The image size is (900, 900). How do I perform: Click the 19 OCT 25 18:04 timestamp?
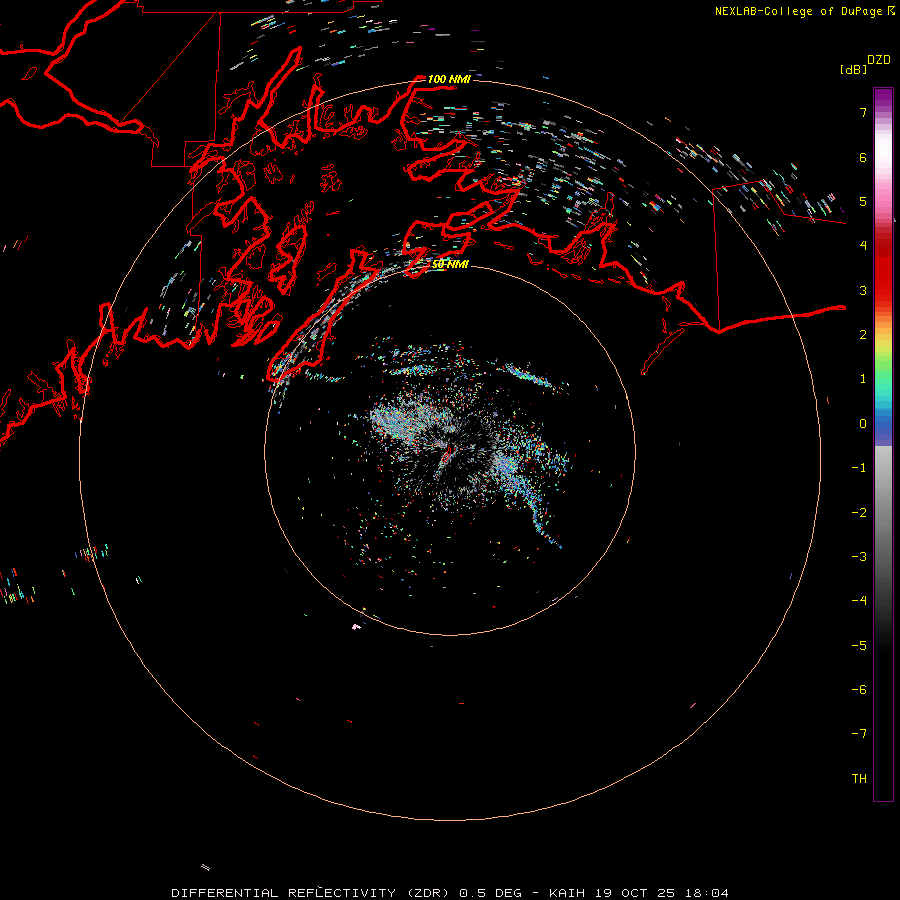click(662, 893)
